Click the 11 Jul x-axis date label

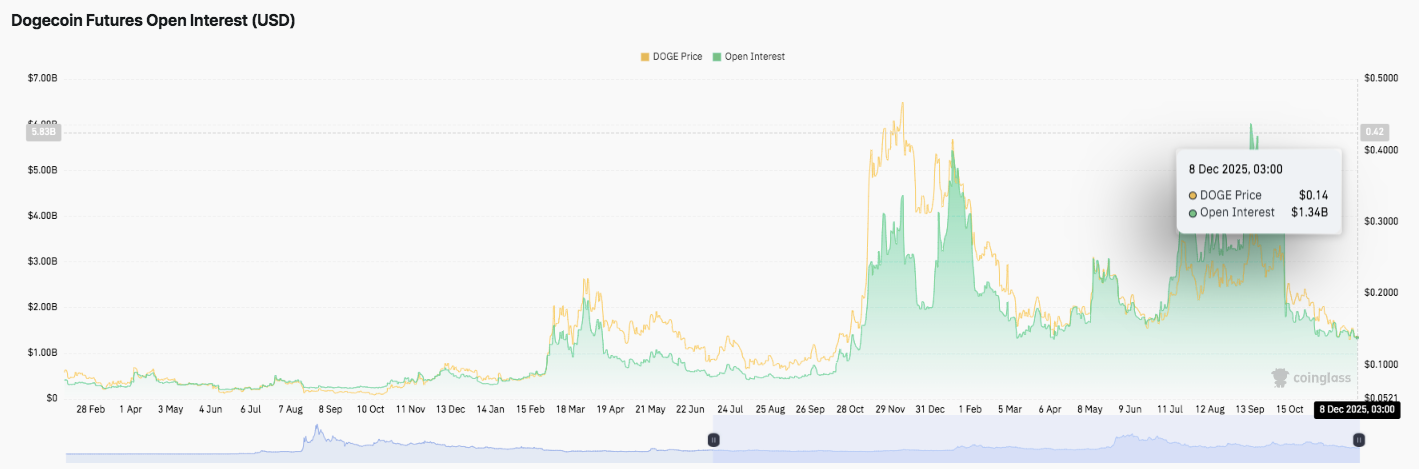click(1170, 410)
